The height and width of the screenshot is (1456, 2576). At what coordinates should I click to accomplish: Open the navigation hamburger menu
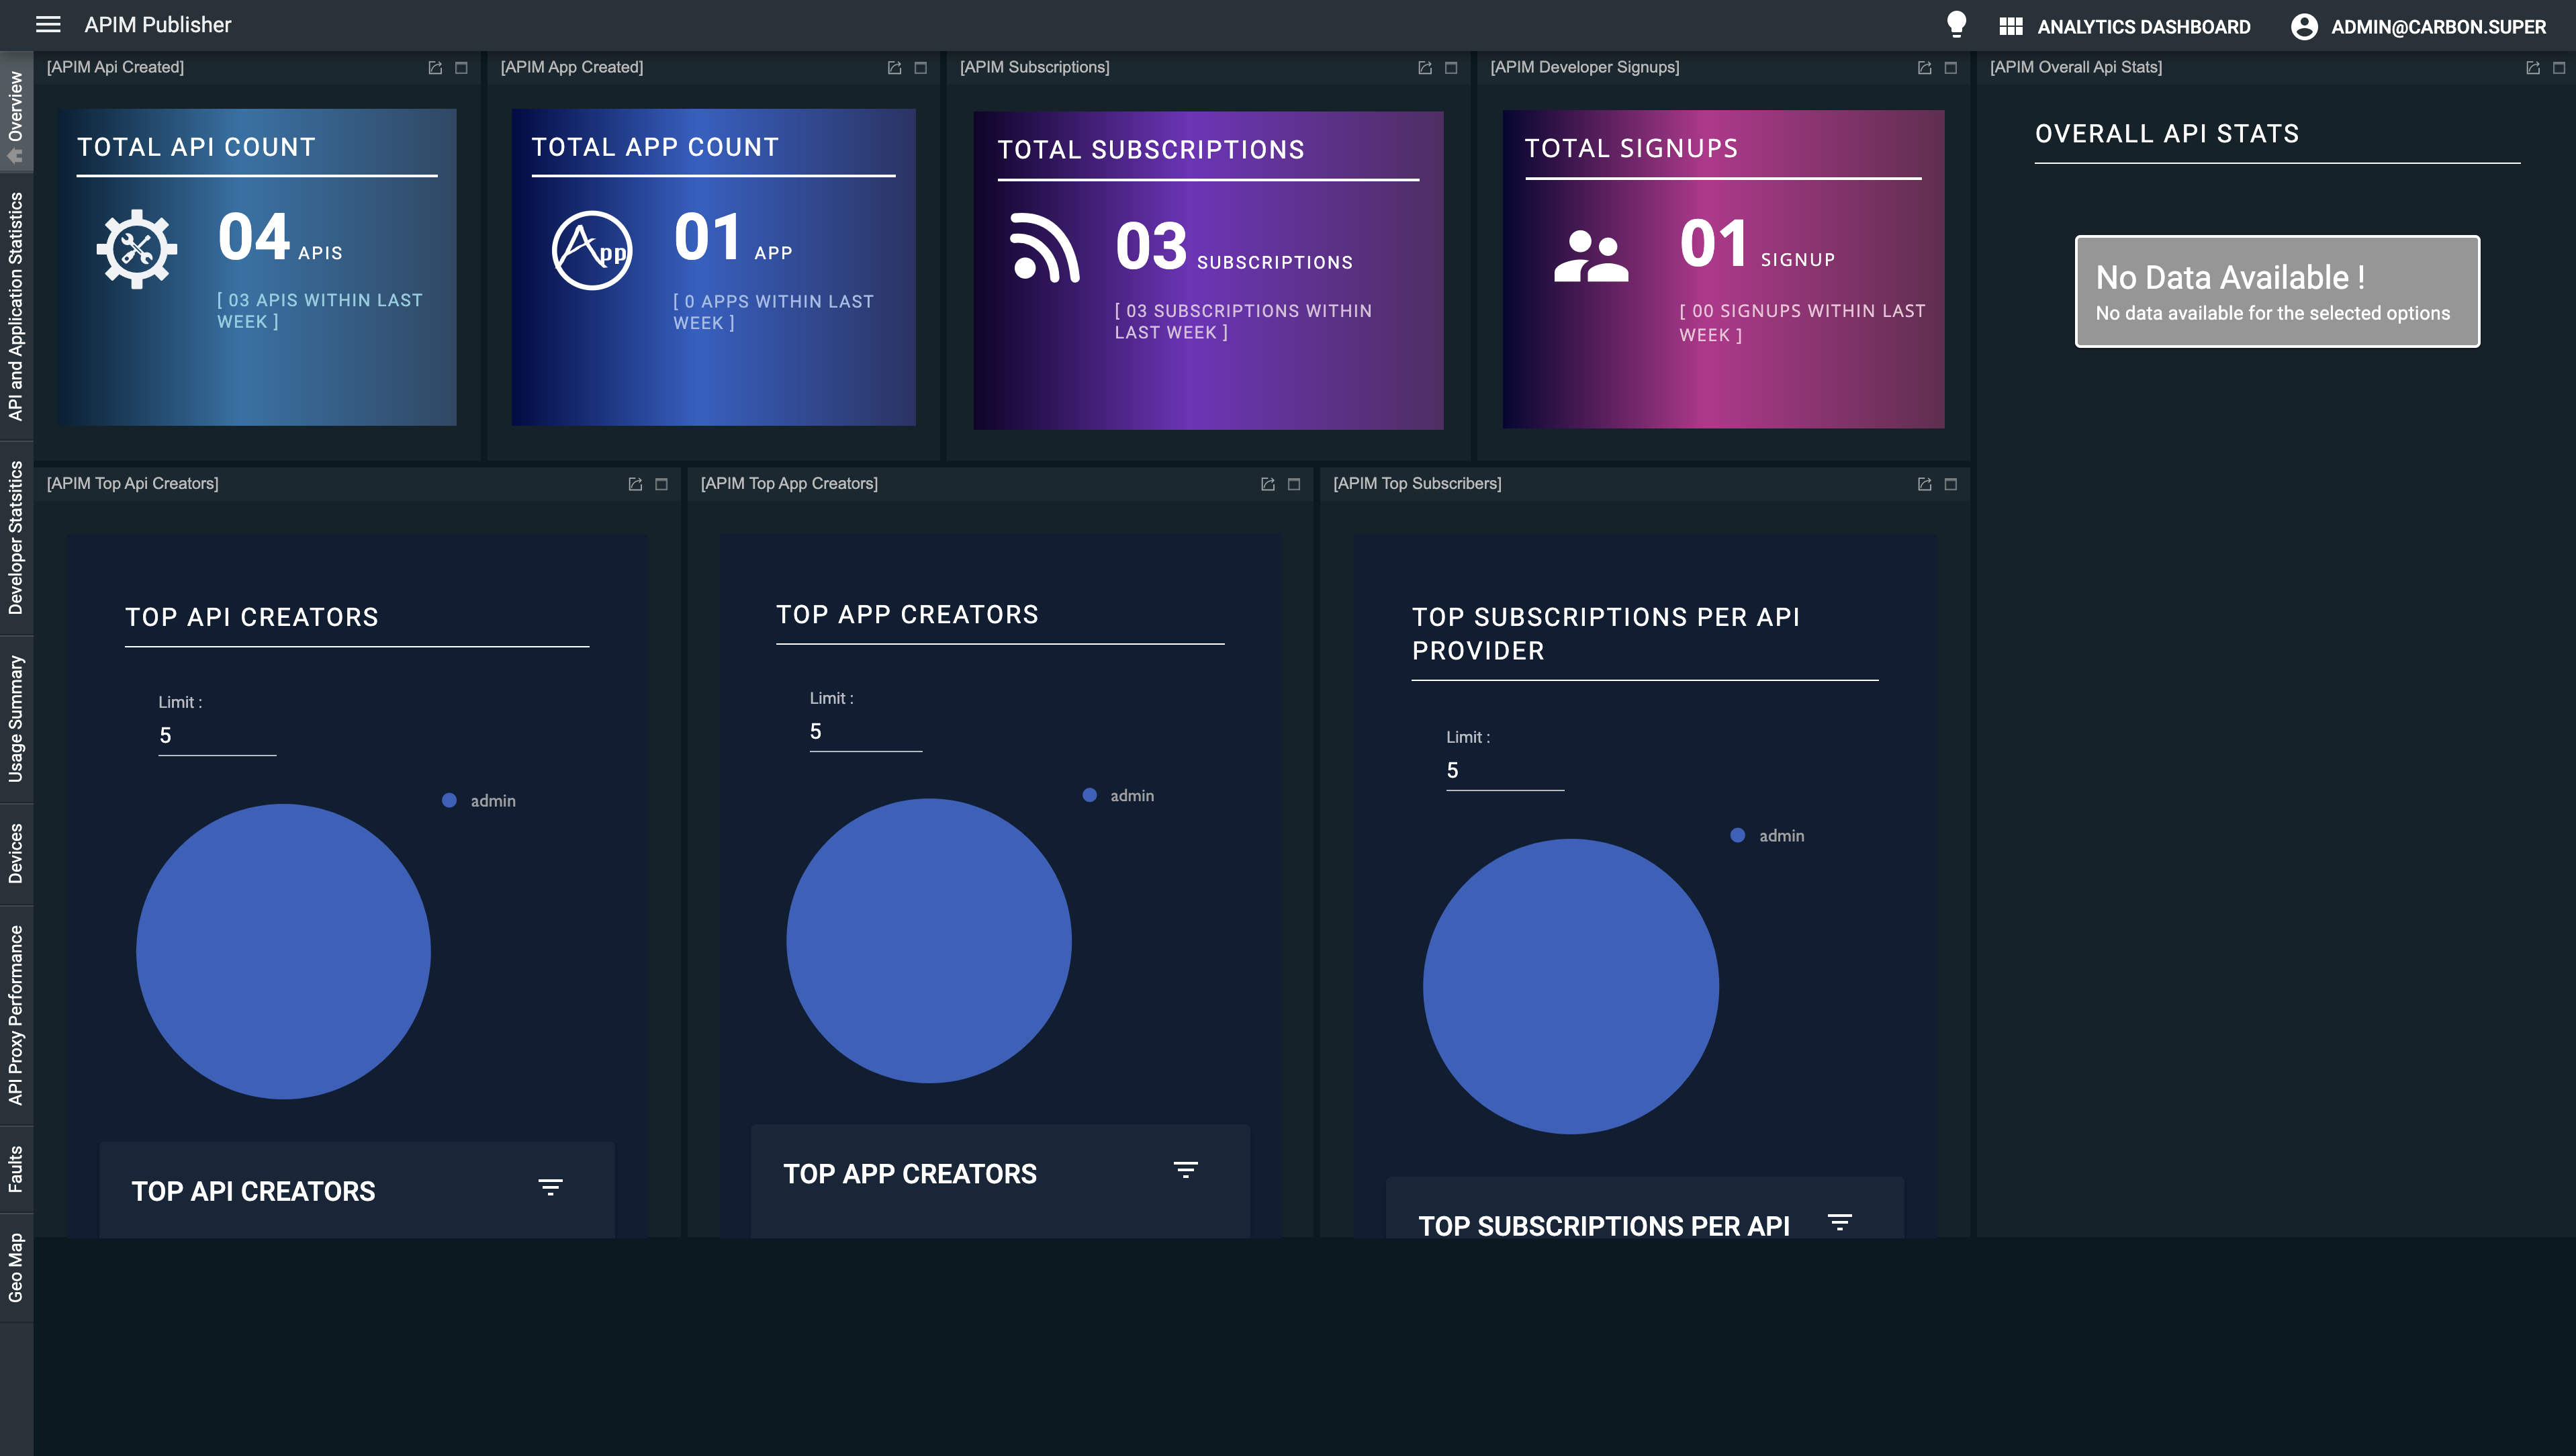49,25
